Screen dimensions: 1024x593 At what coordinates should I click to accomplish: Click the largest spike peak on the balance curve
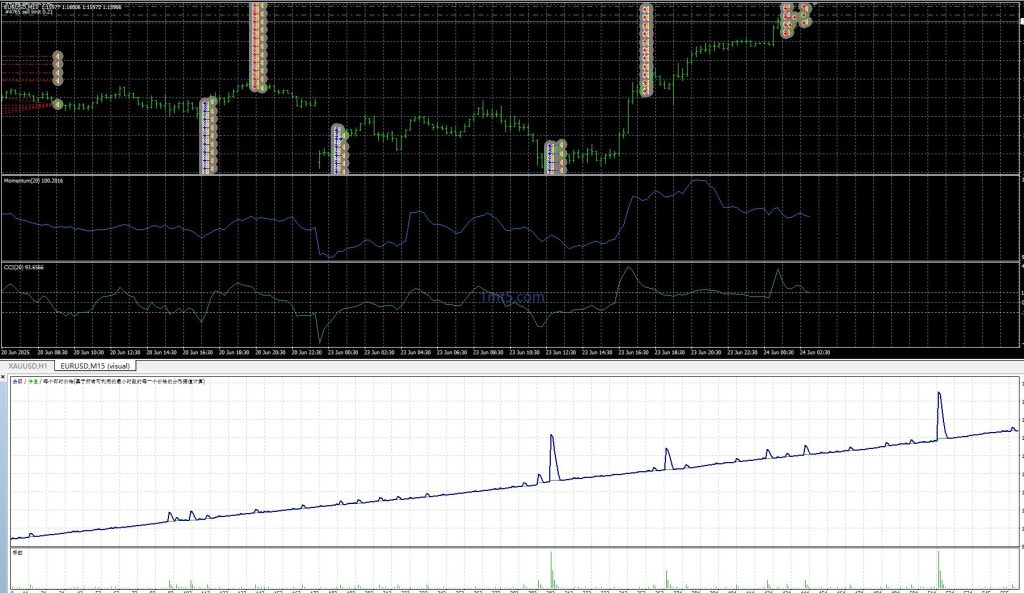click(x=940, y=392)
